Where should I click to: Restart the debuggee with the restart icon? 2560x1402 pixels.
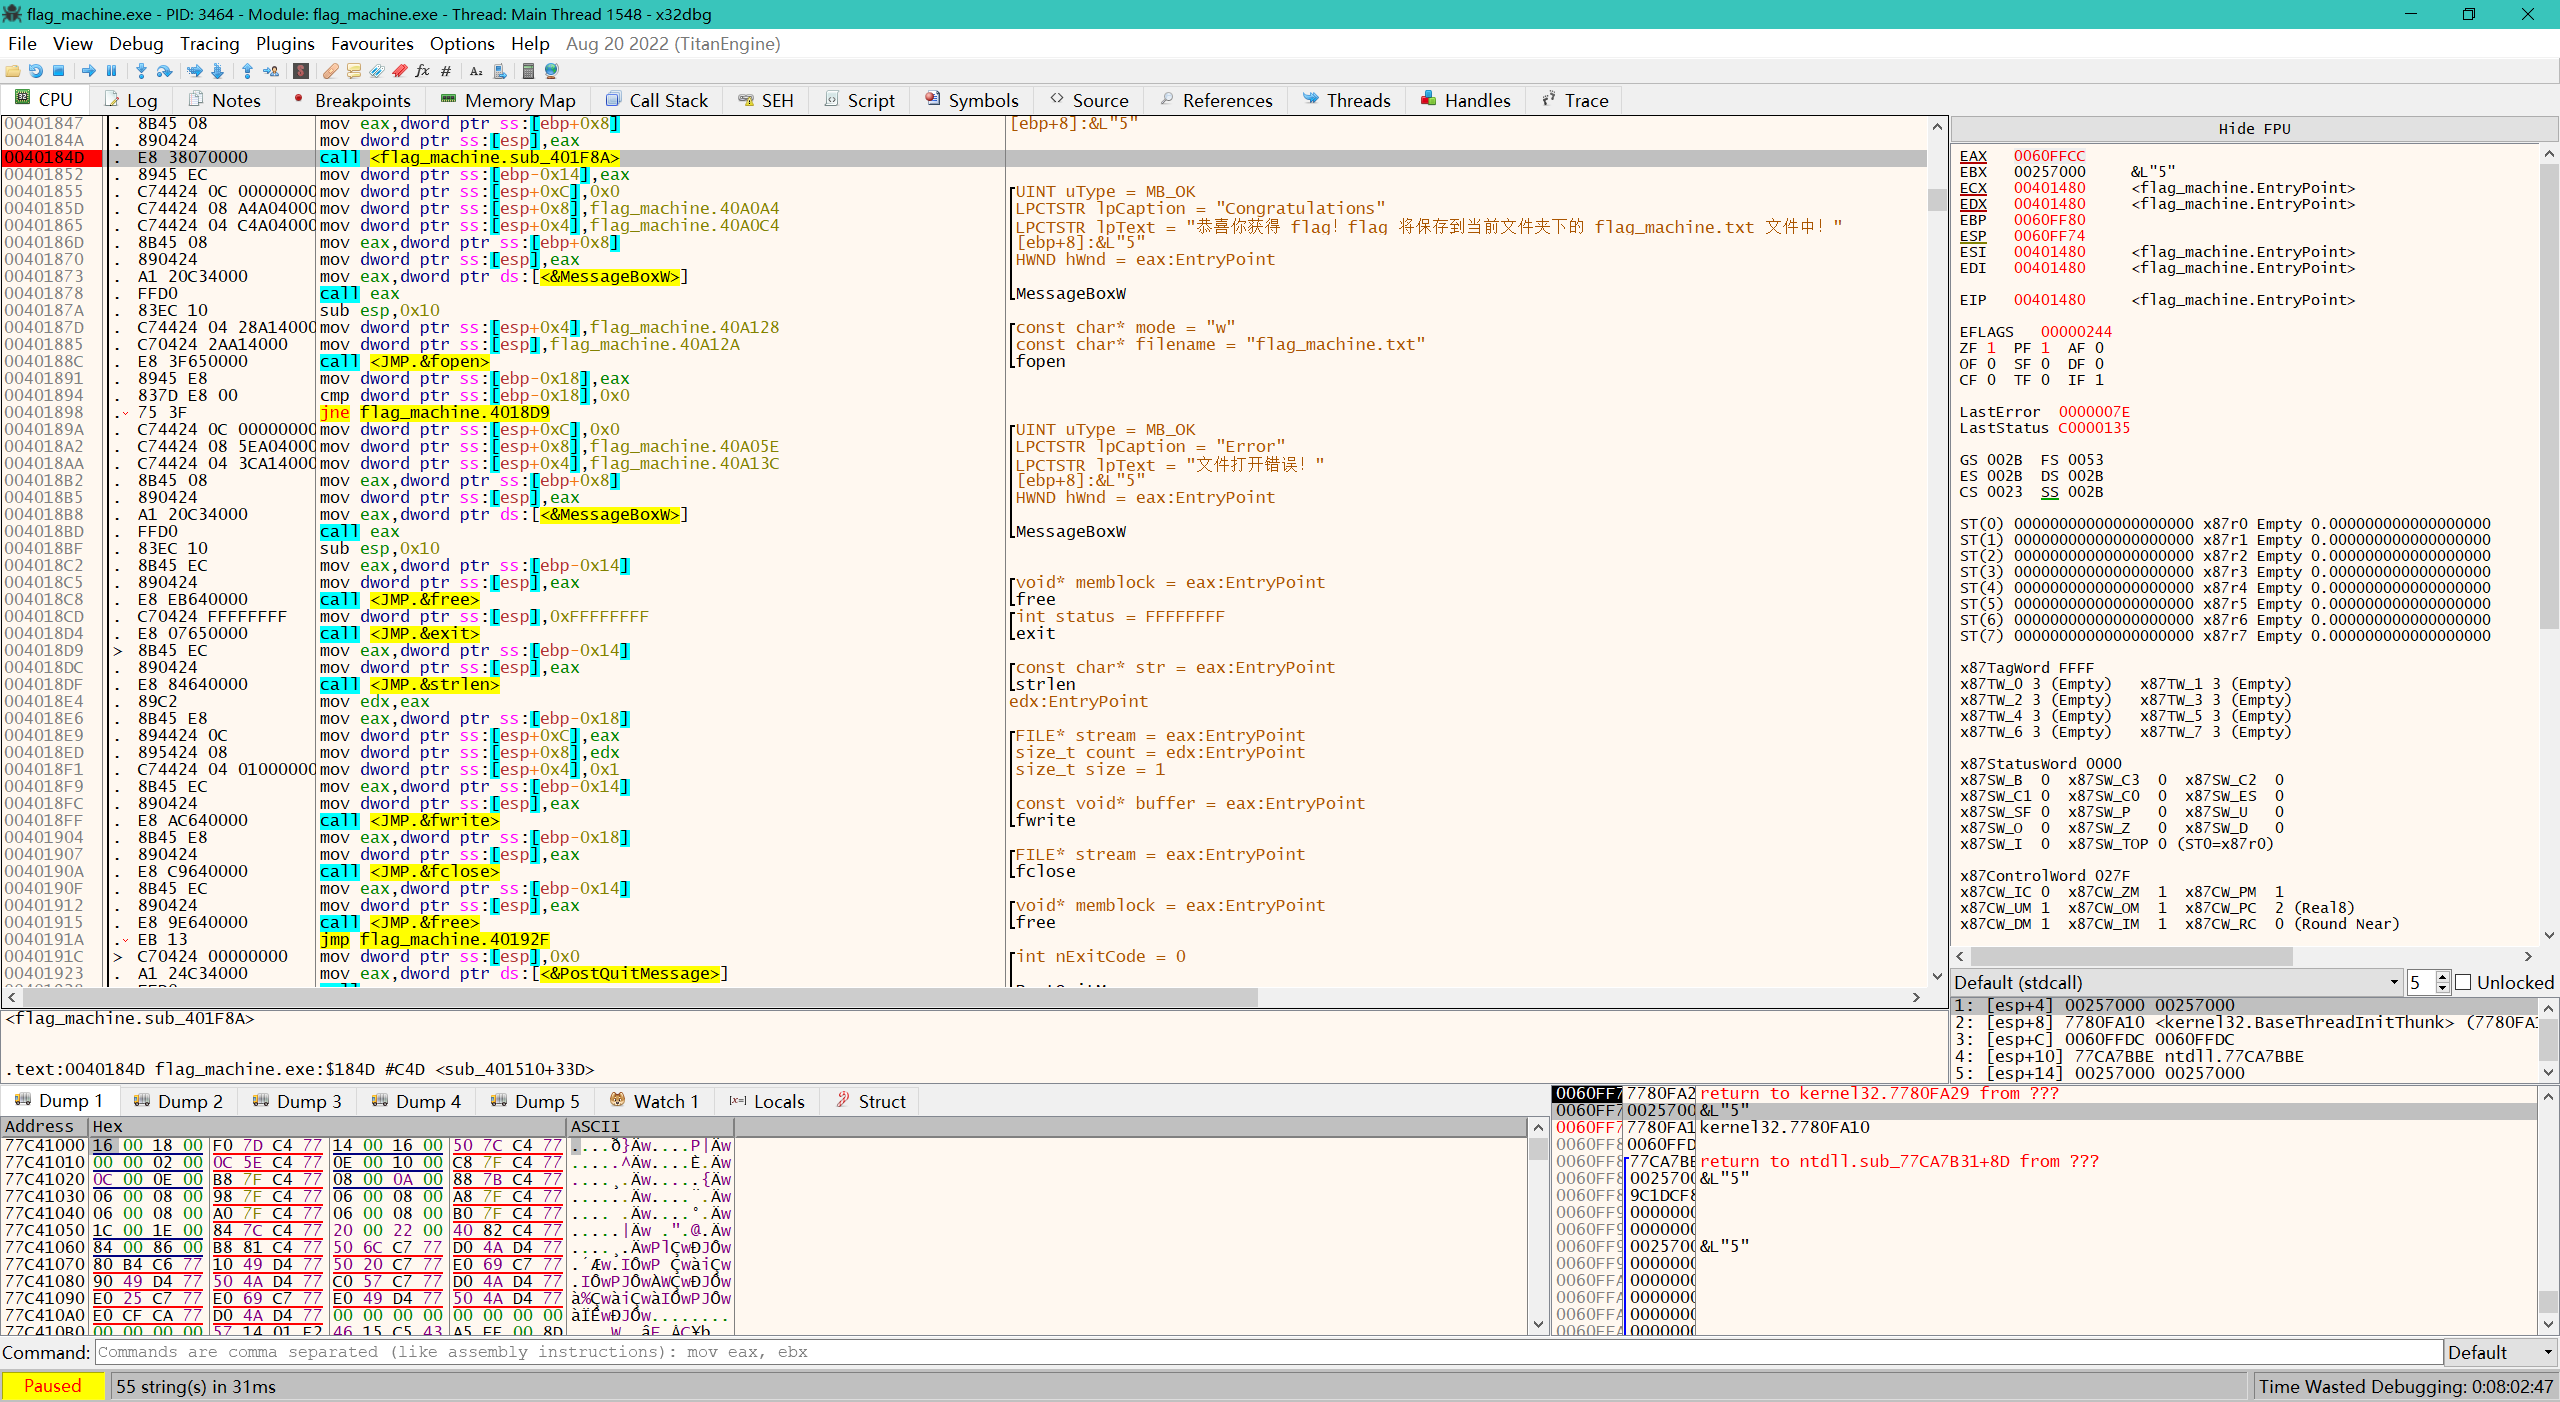[x=36, y=71]
